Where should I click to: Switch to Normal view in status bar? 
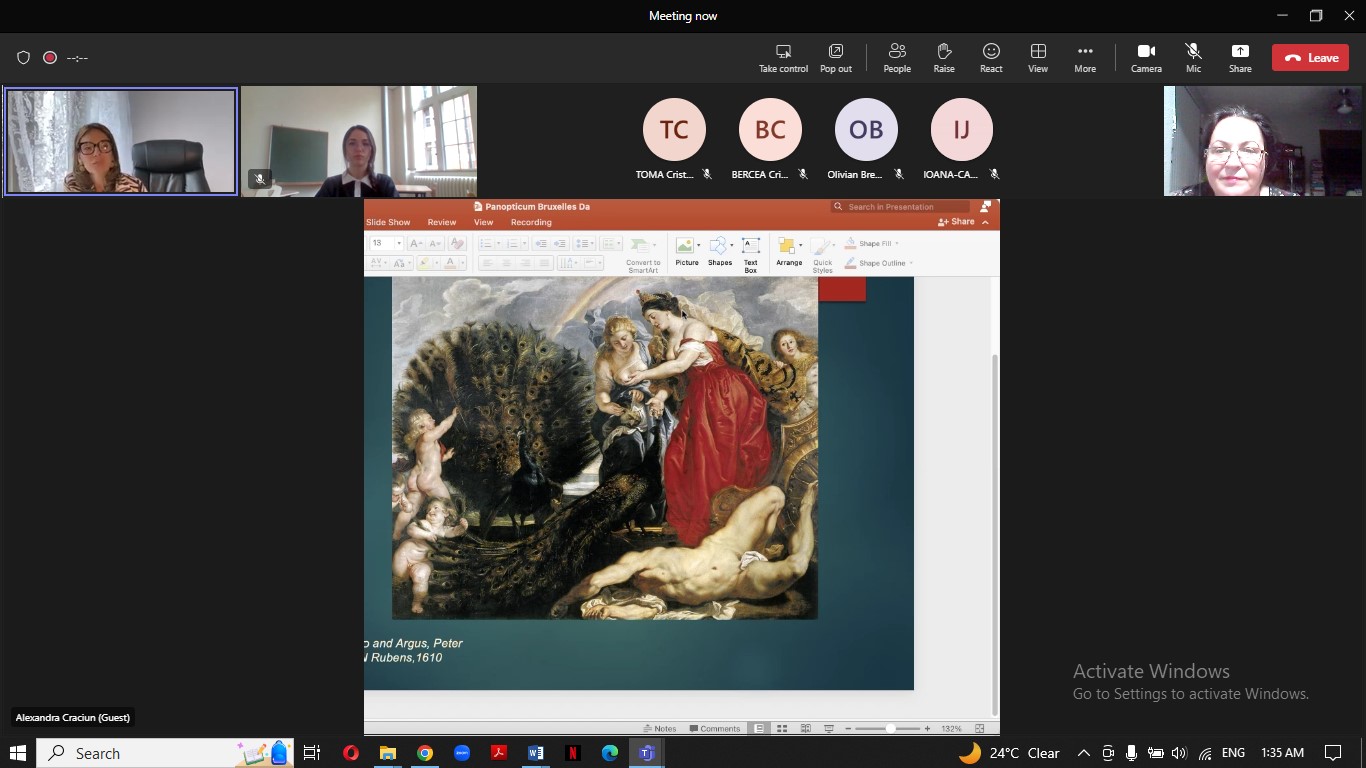[x=760, y=729]
